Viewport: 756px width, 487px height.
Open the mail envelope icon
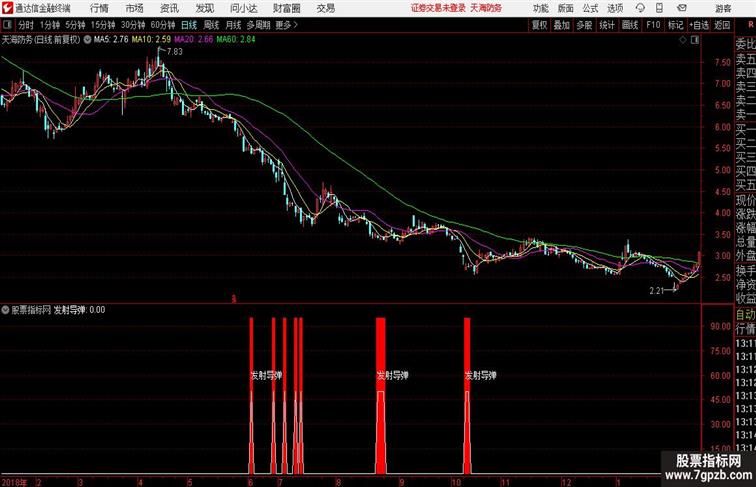682,8
